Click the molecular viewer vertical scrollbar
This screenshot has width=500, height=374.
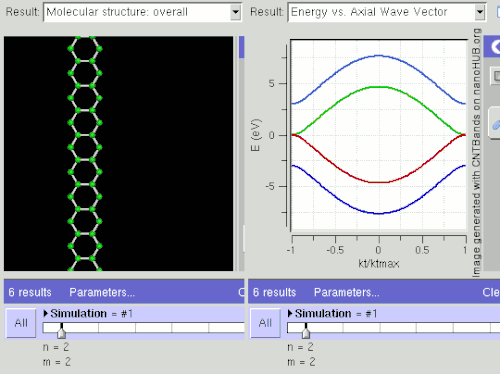click(x=241, y=153)
